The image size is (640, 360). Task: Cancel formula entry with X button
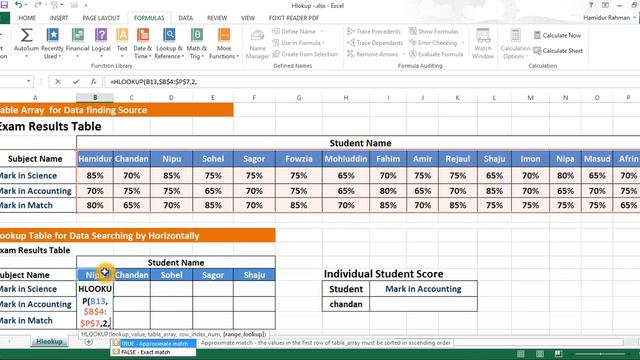[x=58, y=82]
